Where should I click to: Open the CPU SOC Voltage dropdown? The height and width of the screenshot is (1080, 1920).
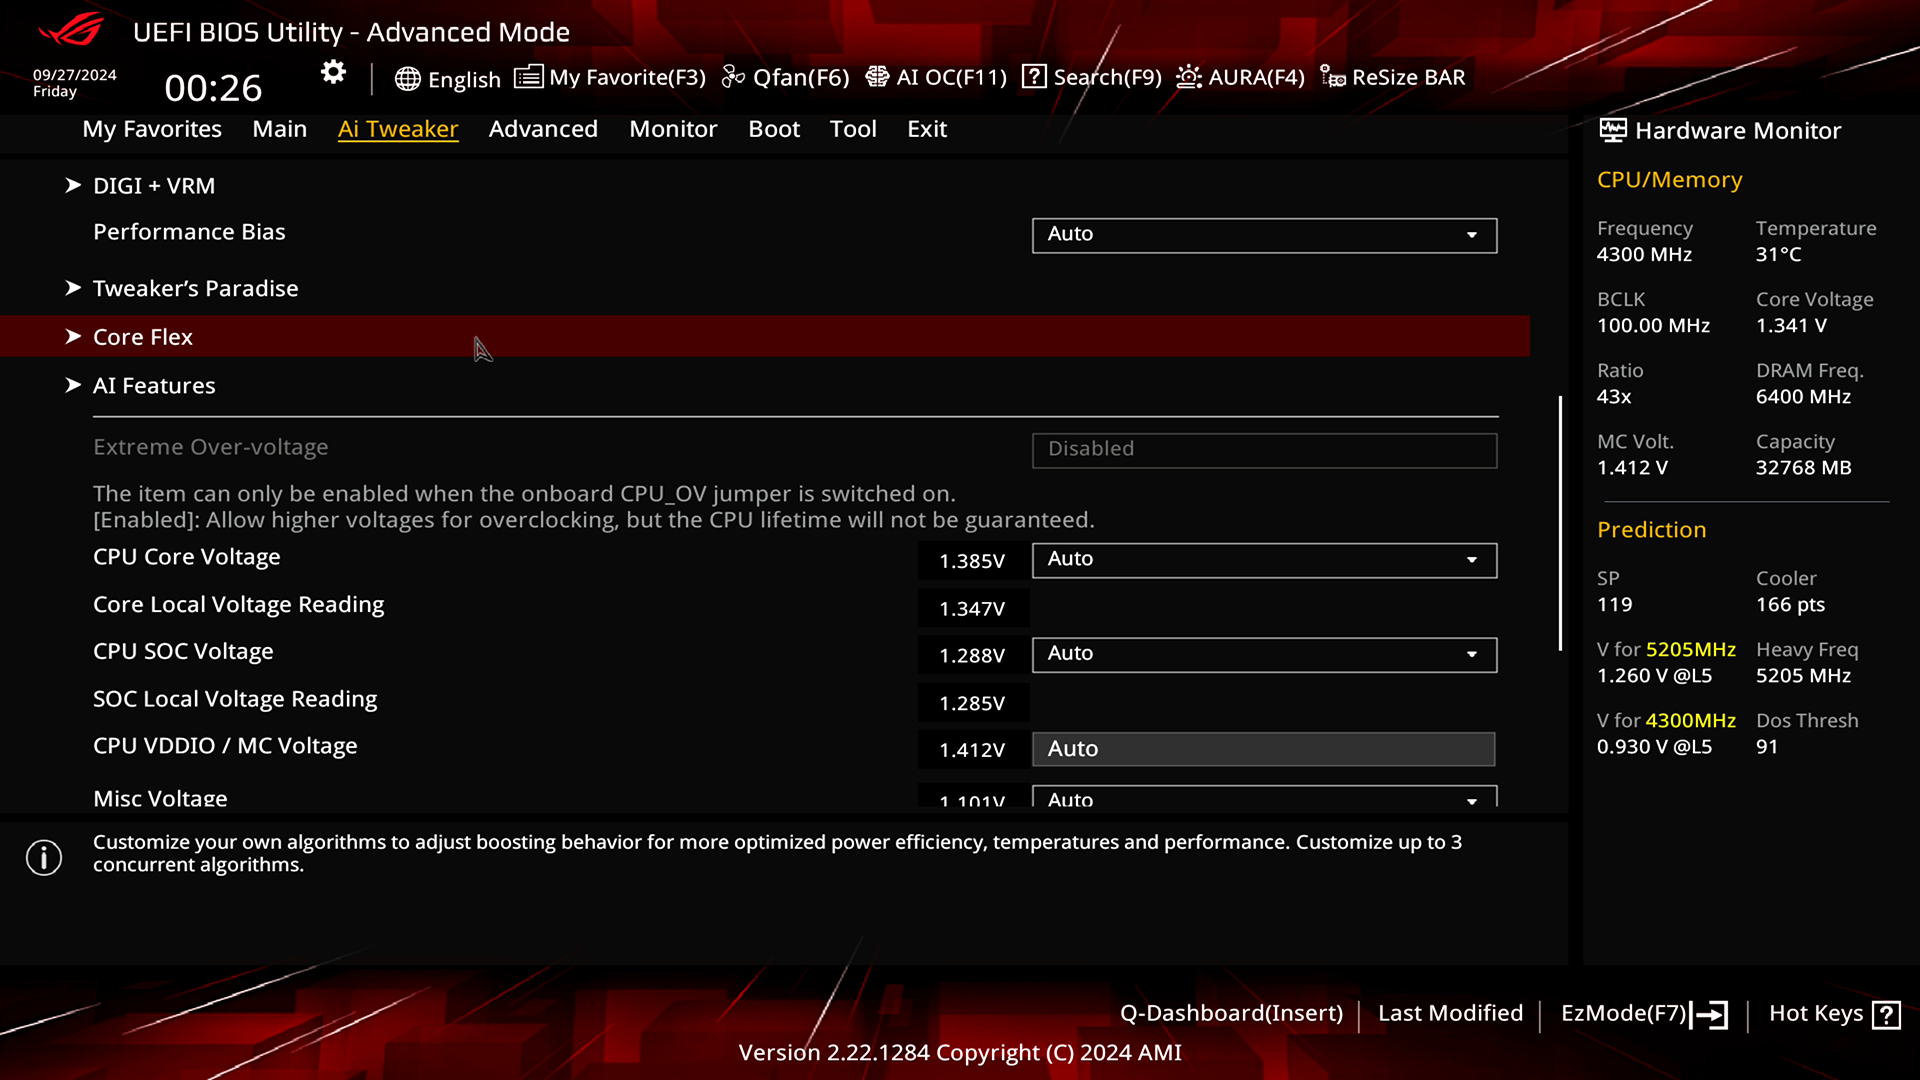click(x=1263, y=654)
